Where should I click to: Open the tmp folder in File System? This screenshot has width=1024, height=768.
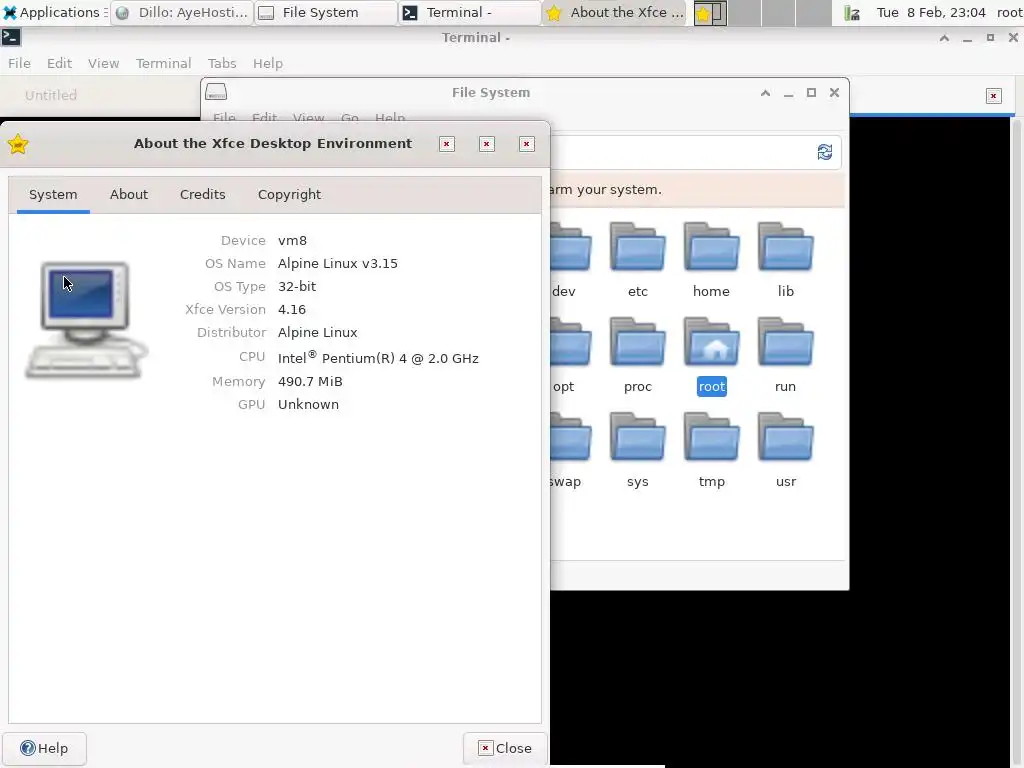tap(711, 437)
